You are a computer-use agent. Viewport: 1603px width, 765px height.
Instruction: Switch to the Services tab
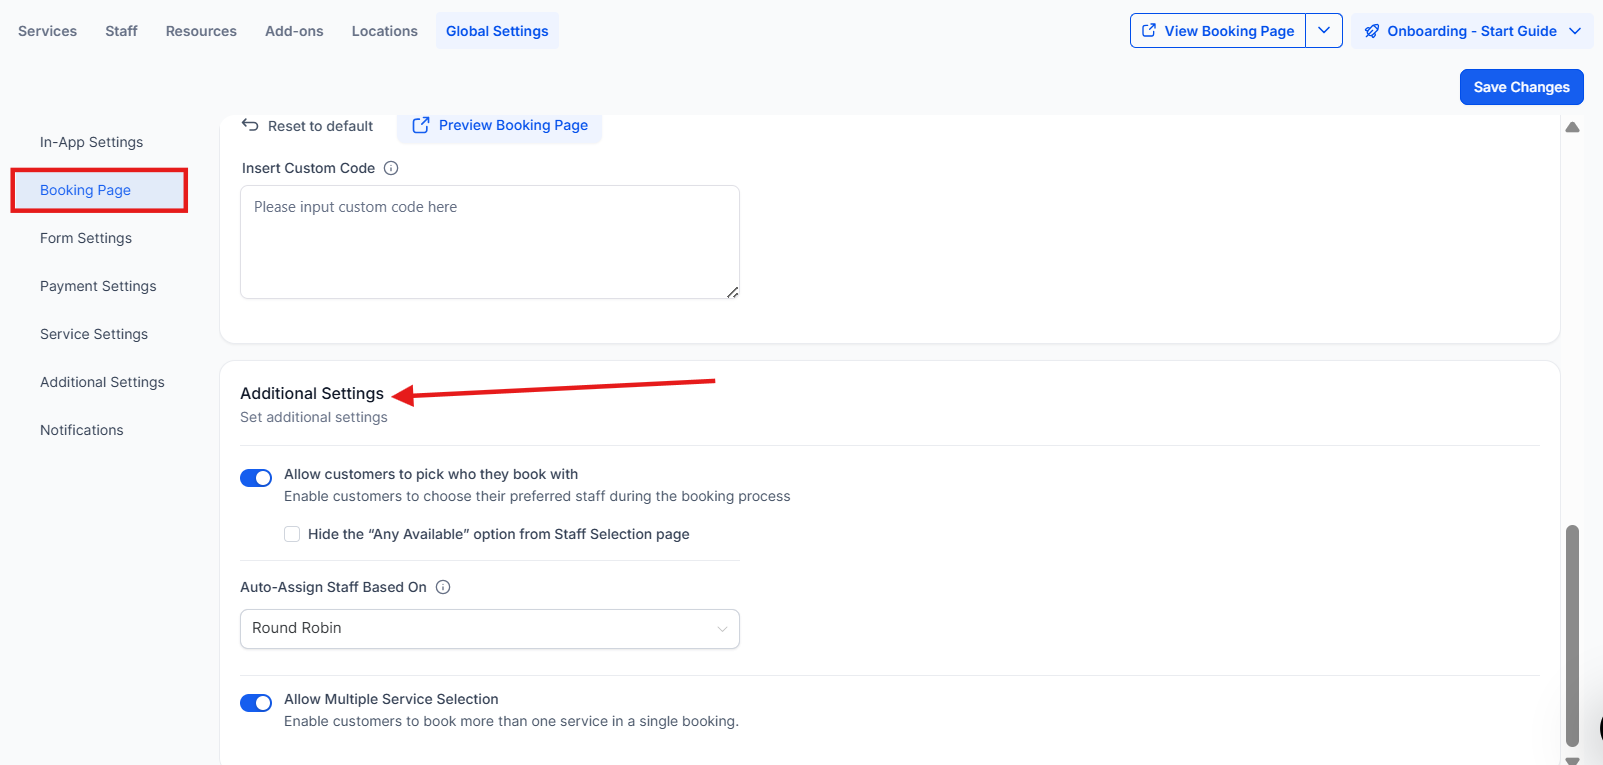tap(47, 31)
